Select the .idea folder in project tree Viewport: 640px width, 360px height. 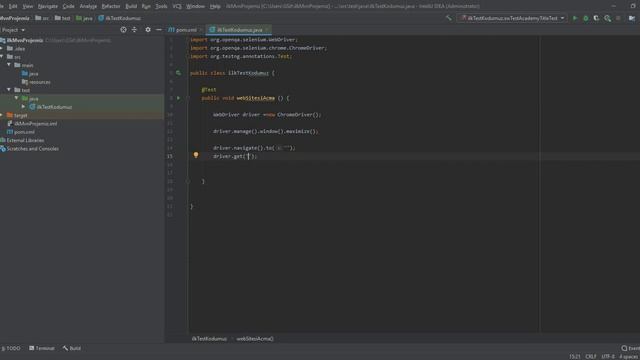(x=16, y=49)
